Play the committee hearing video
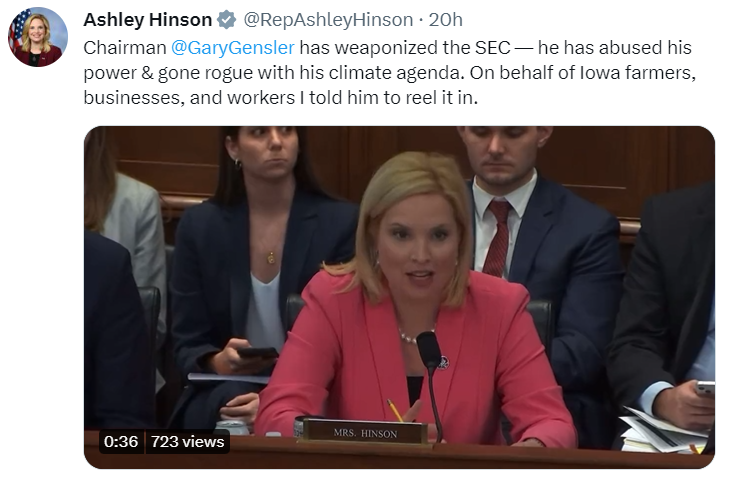Image resolution: width=729 pixels, height=479 pixels. pos(399,297)
